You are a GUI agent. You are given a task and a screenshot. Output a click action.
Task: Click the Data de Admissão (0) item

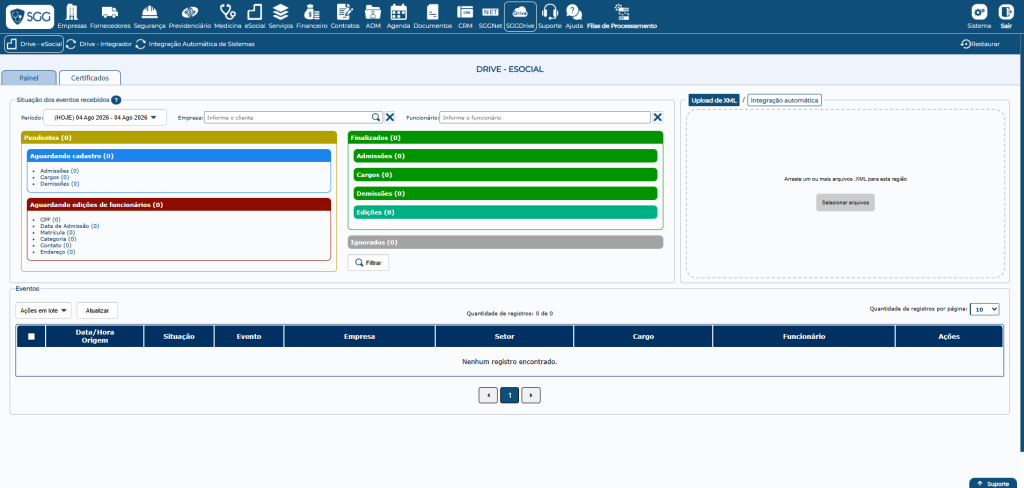(x=69, y=226)
